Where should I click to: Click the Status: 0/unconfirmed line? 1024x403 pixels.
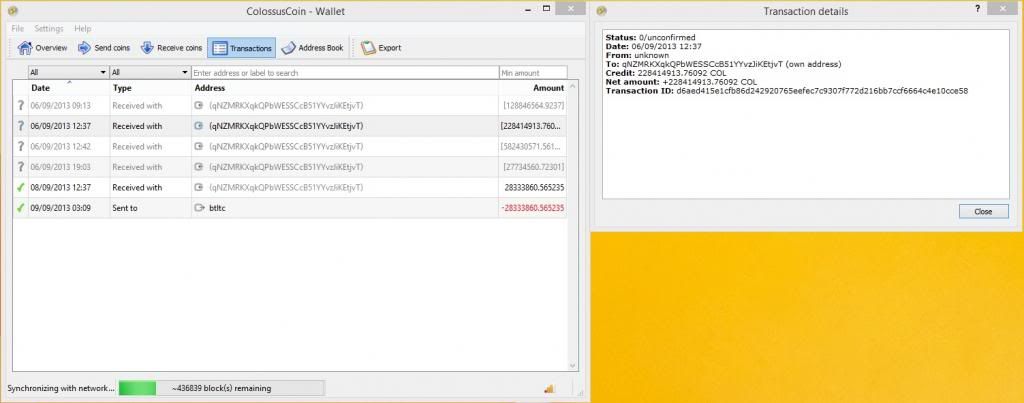tap(650, 38)
